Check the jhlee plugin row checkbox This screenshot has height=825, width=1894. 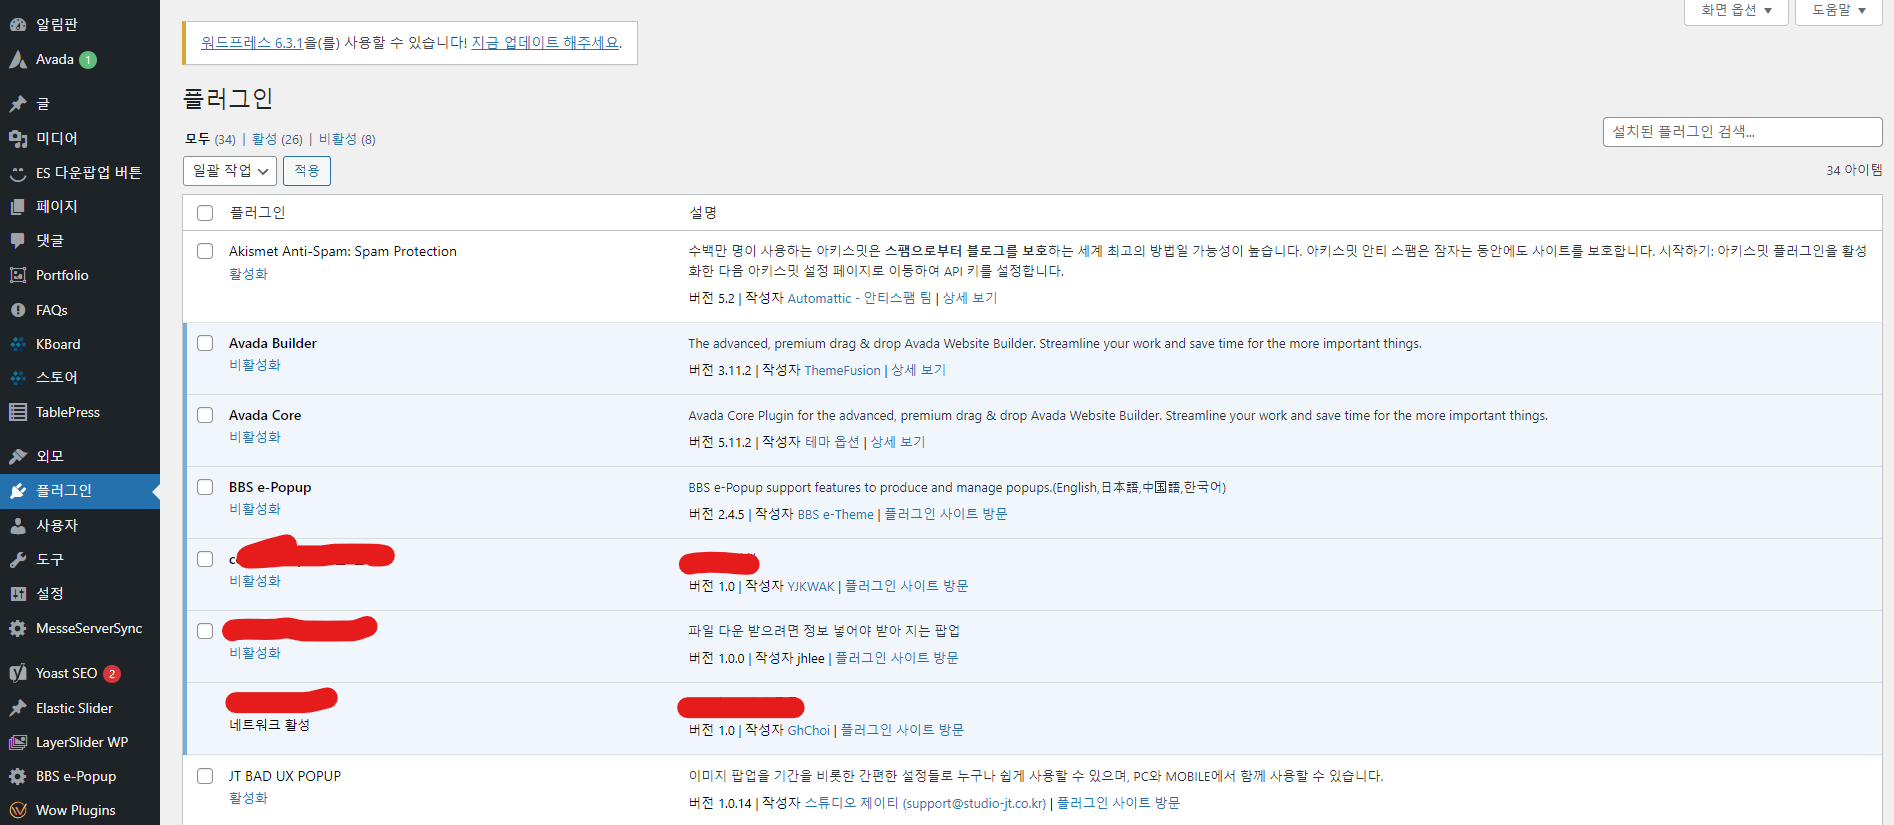(x=205, y=631)
